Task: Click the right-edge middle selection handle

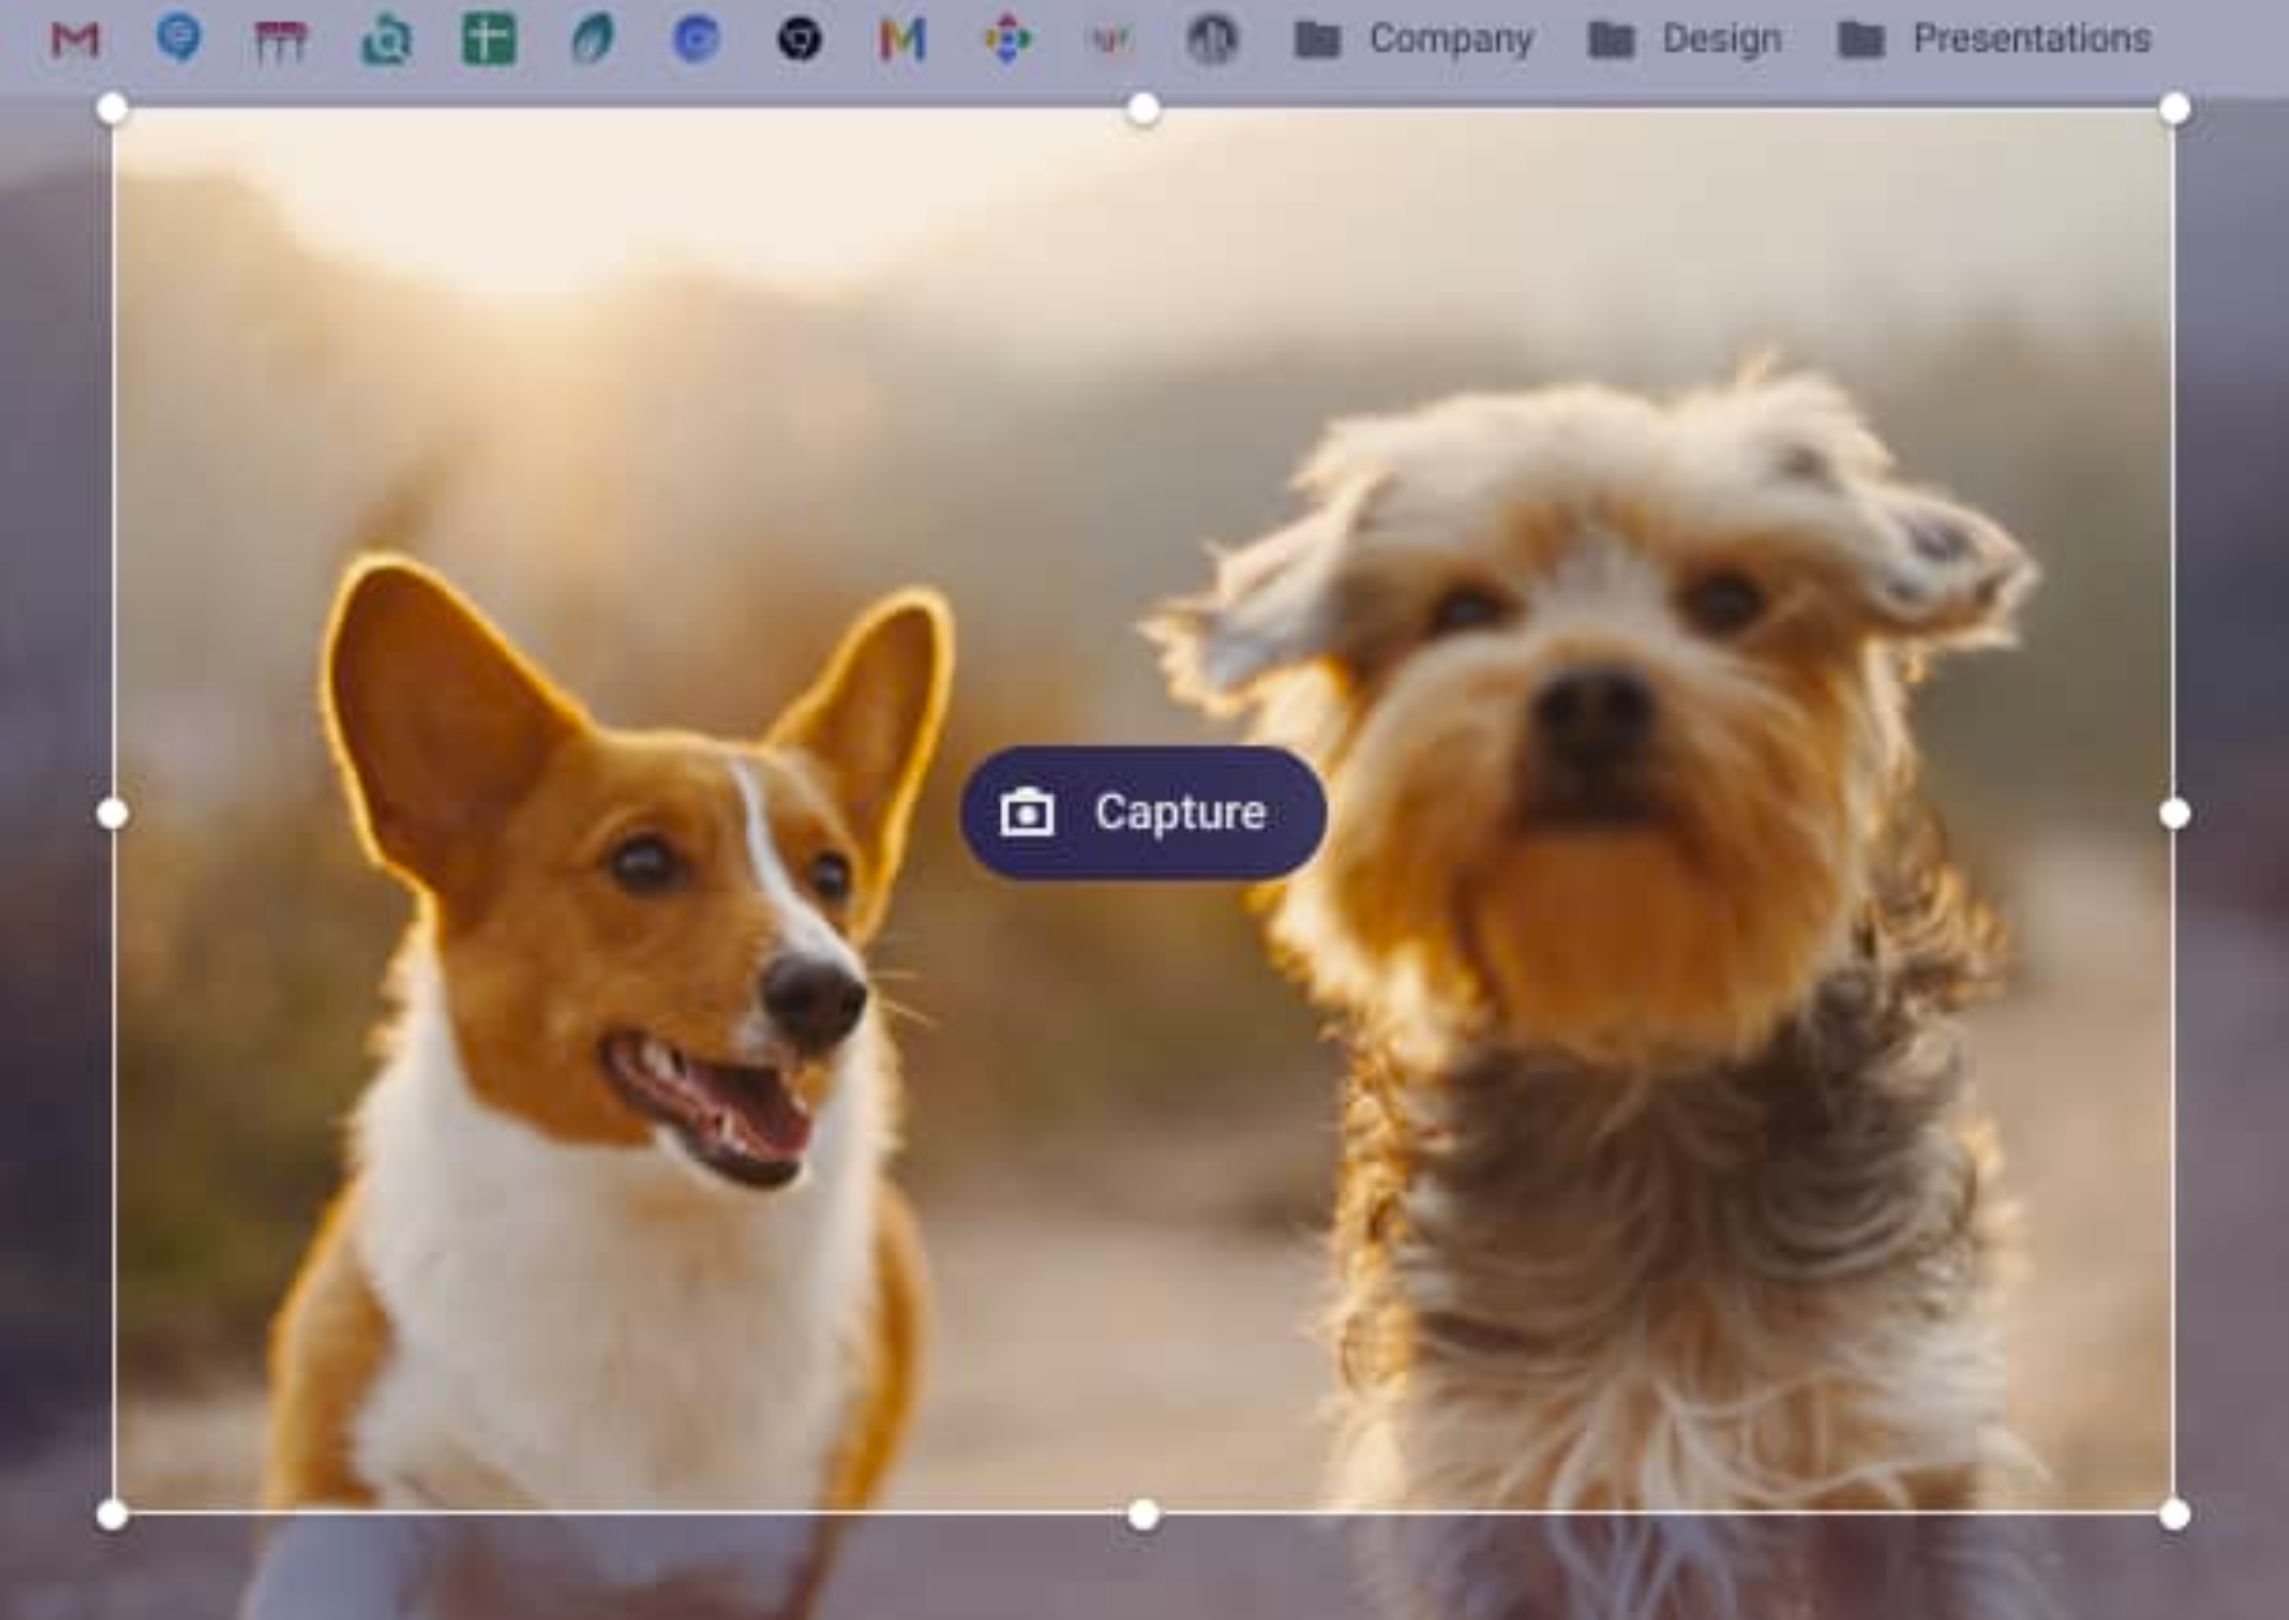Action: (2175, 814)
